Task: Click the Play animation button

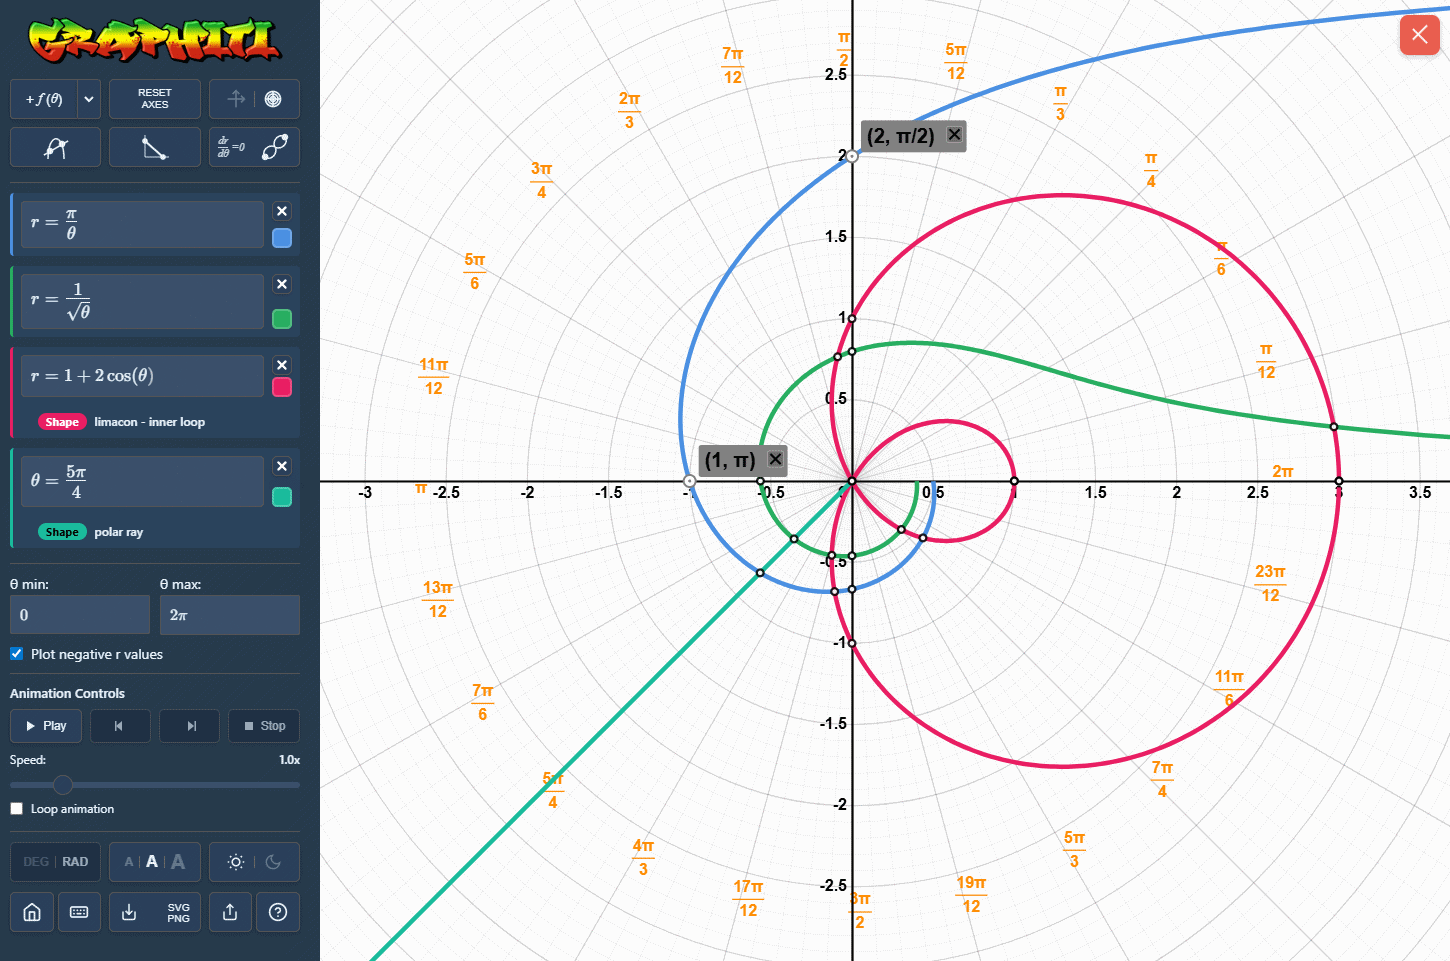Action: (46, 726)
